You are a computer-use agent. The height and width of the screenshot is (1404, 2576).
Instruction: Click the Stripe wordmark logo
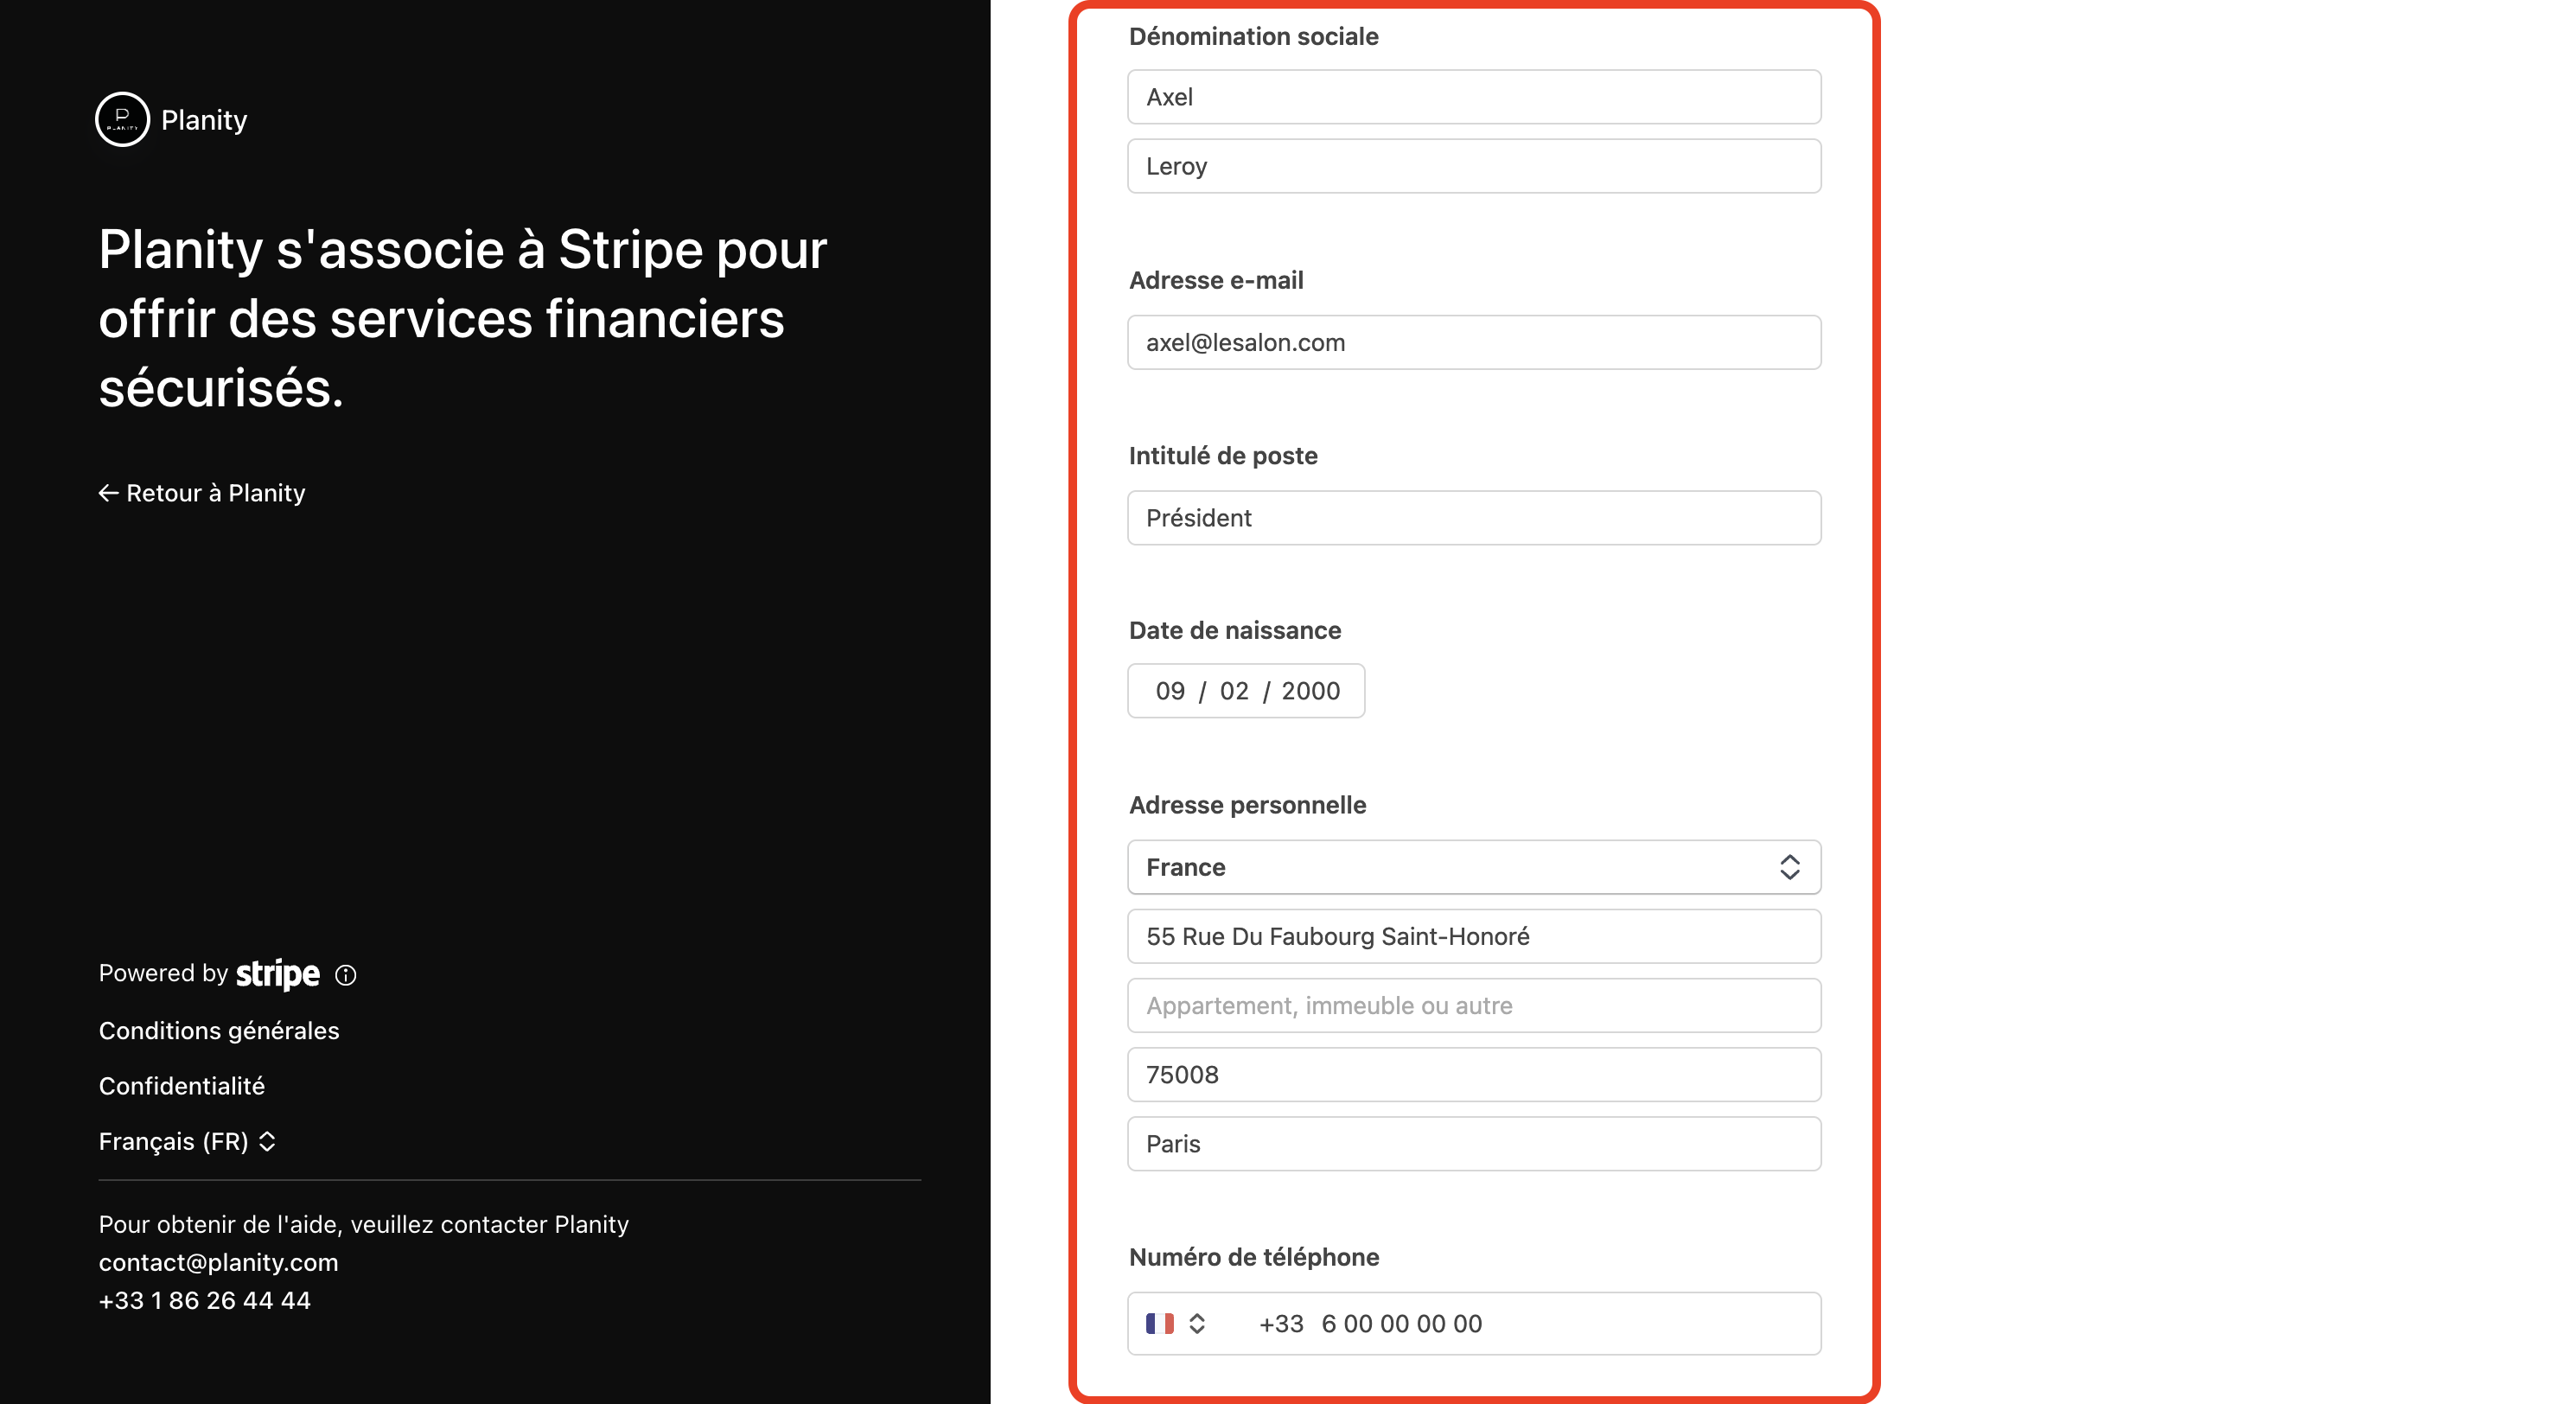tap(278, 974)
